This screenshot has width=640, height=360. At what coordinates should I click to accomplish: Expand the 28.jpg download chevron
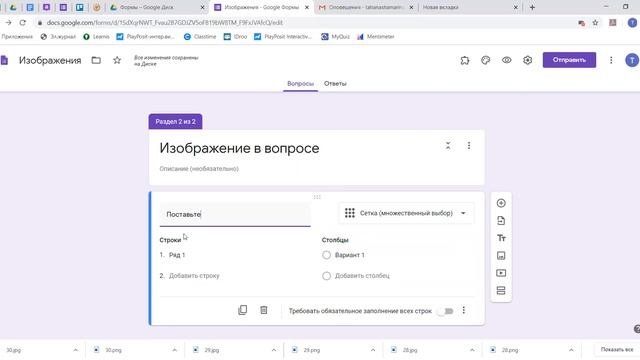click(472, 350)
